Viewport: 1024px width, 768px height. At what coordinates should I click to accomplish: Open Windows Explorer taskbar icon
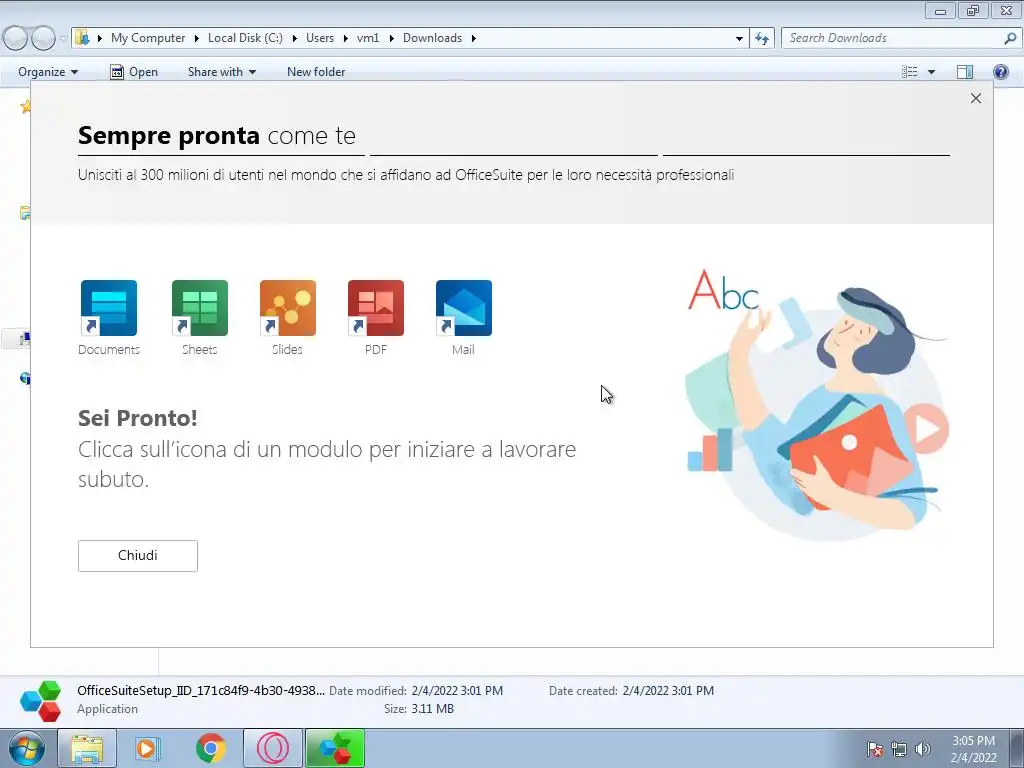(x=87, y=748)
